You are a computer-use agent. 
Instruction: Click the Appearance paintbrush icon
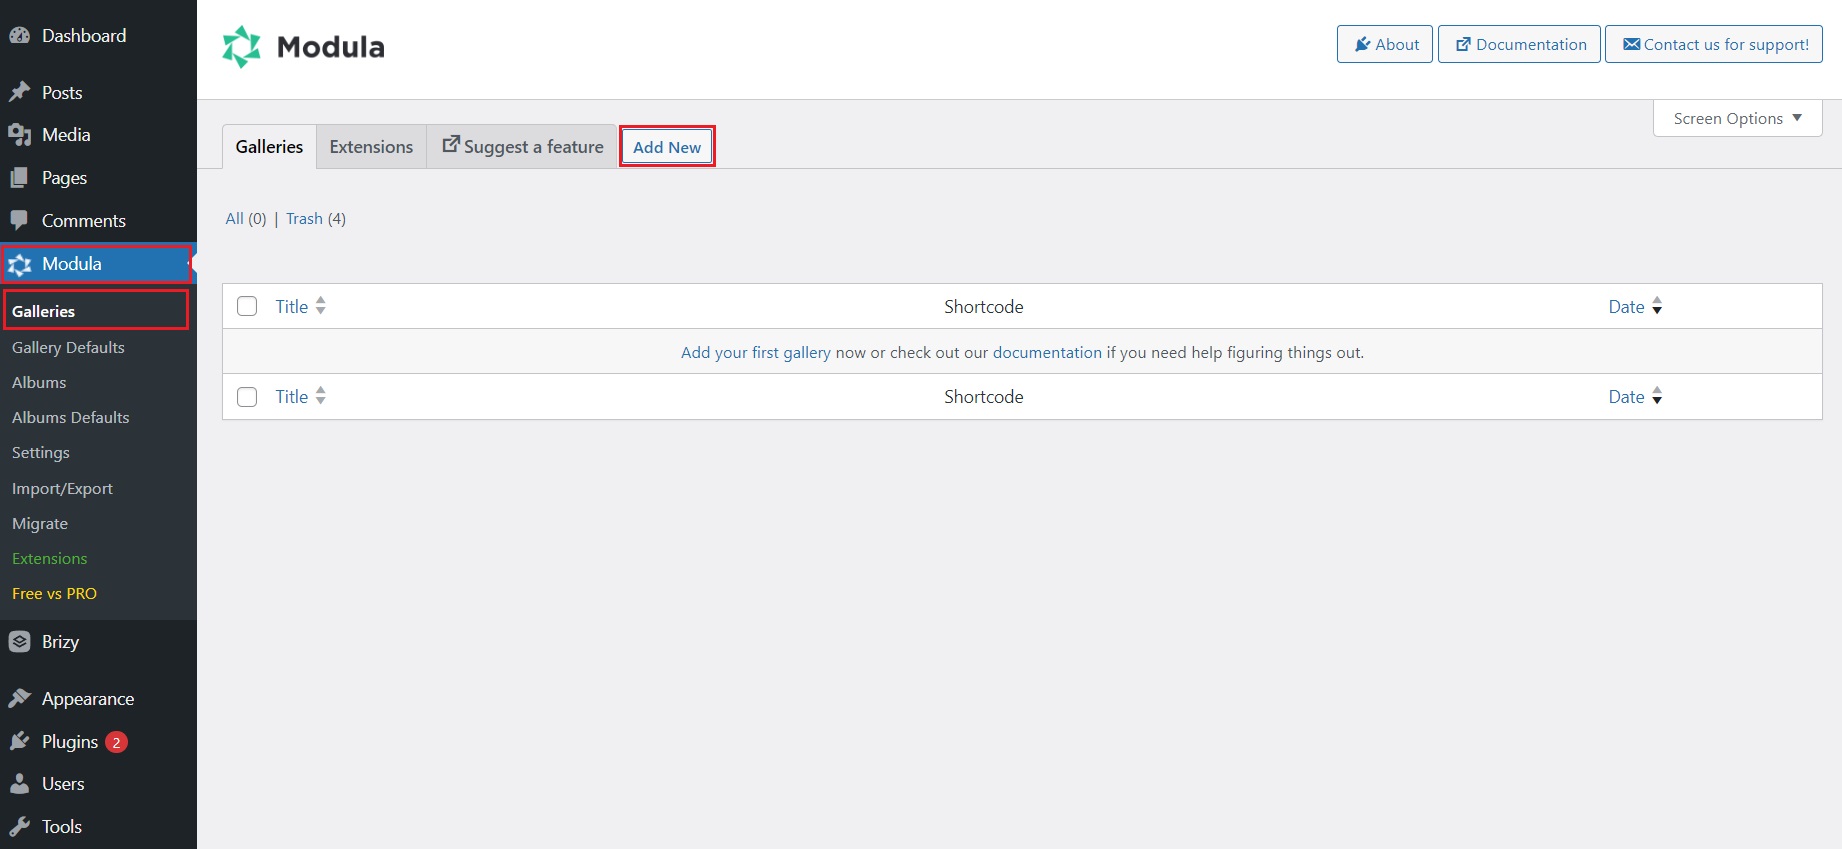click(x=19, y=698)
